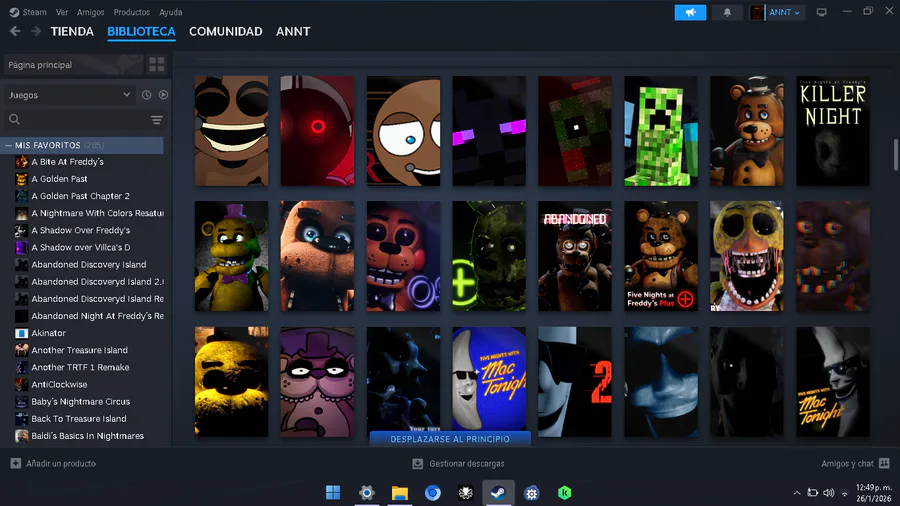Open the Amigos menu
This screenshot has width=900, height=506.
coord(91,12)
